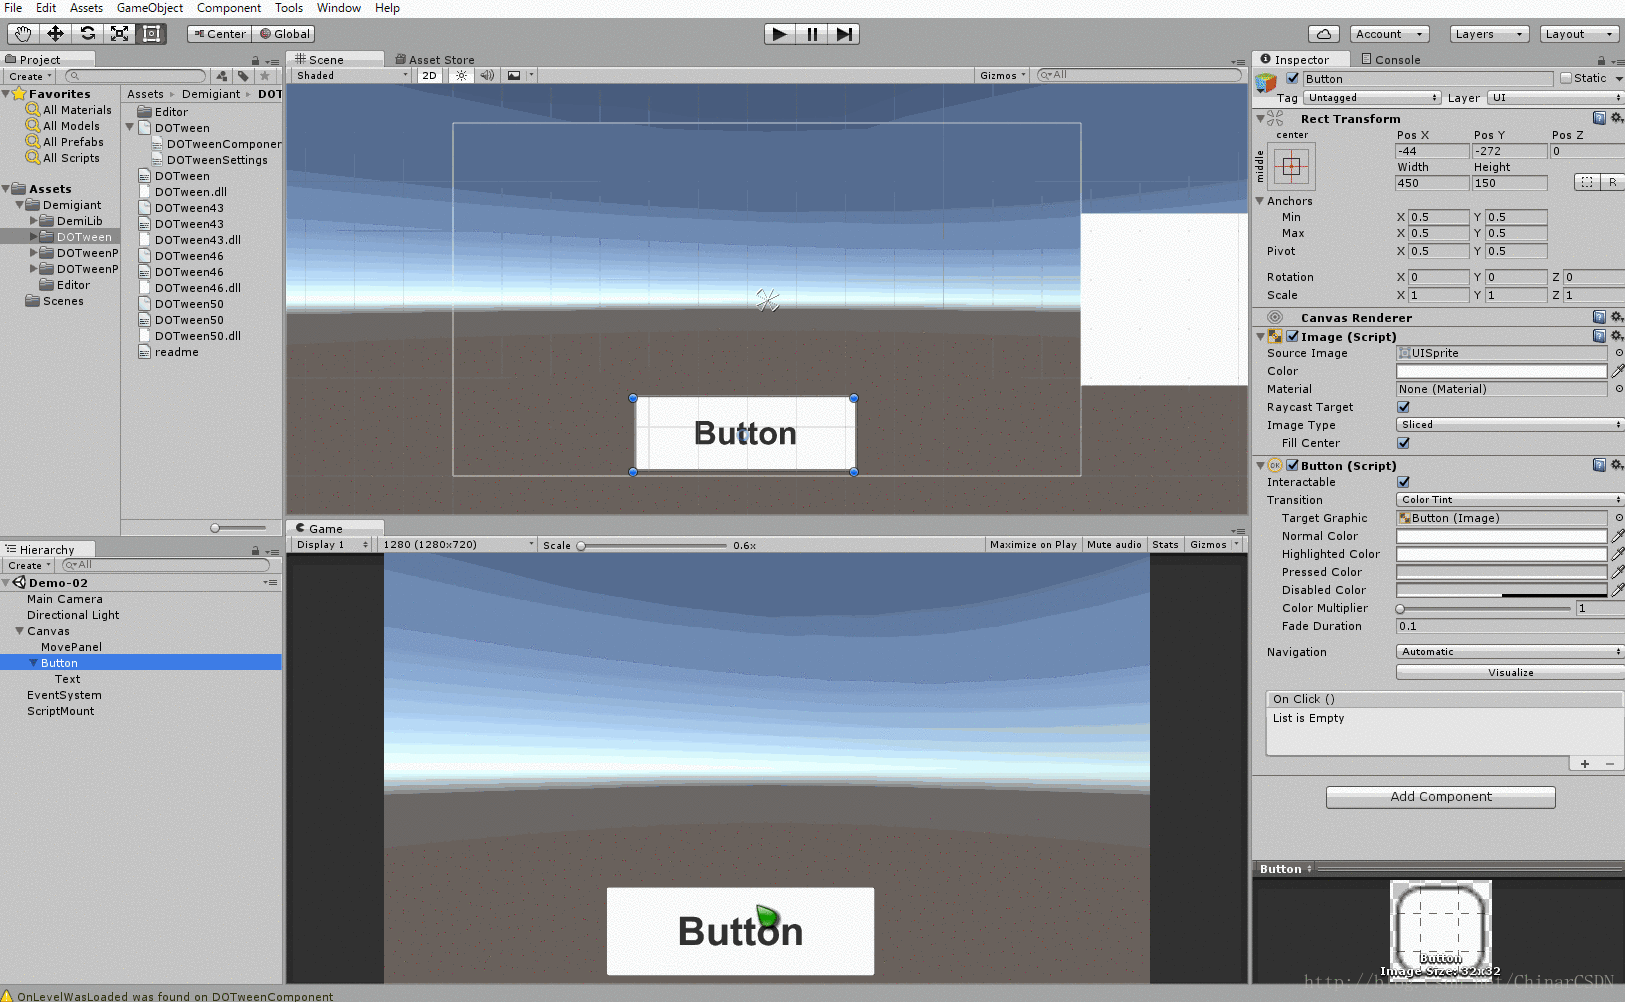1625x1002 pixels.
Task: Toggle Image Script enabled checkbox
Action: pos(1292,337)
